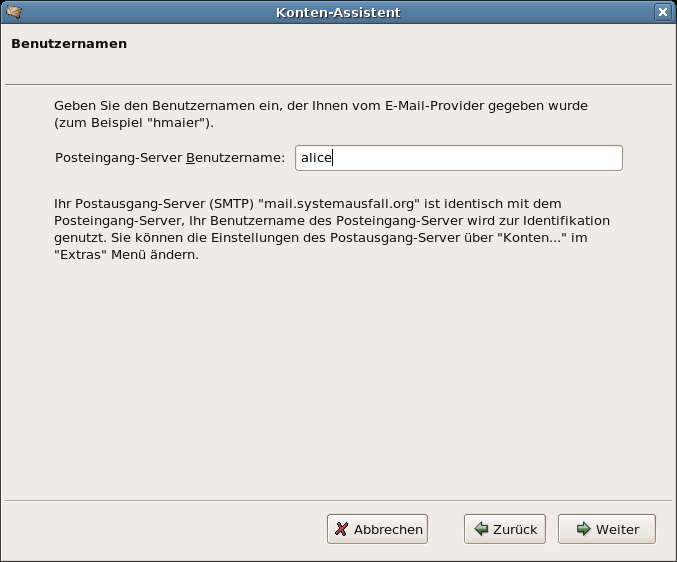Focus the Posteingang-Server Benutzername input field
677x562 pixels.
pyautogui.click(x=459, y=158)
